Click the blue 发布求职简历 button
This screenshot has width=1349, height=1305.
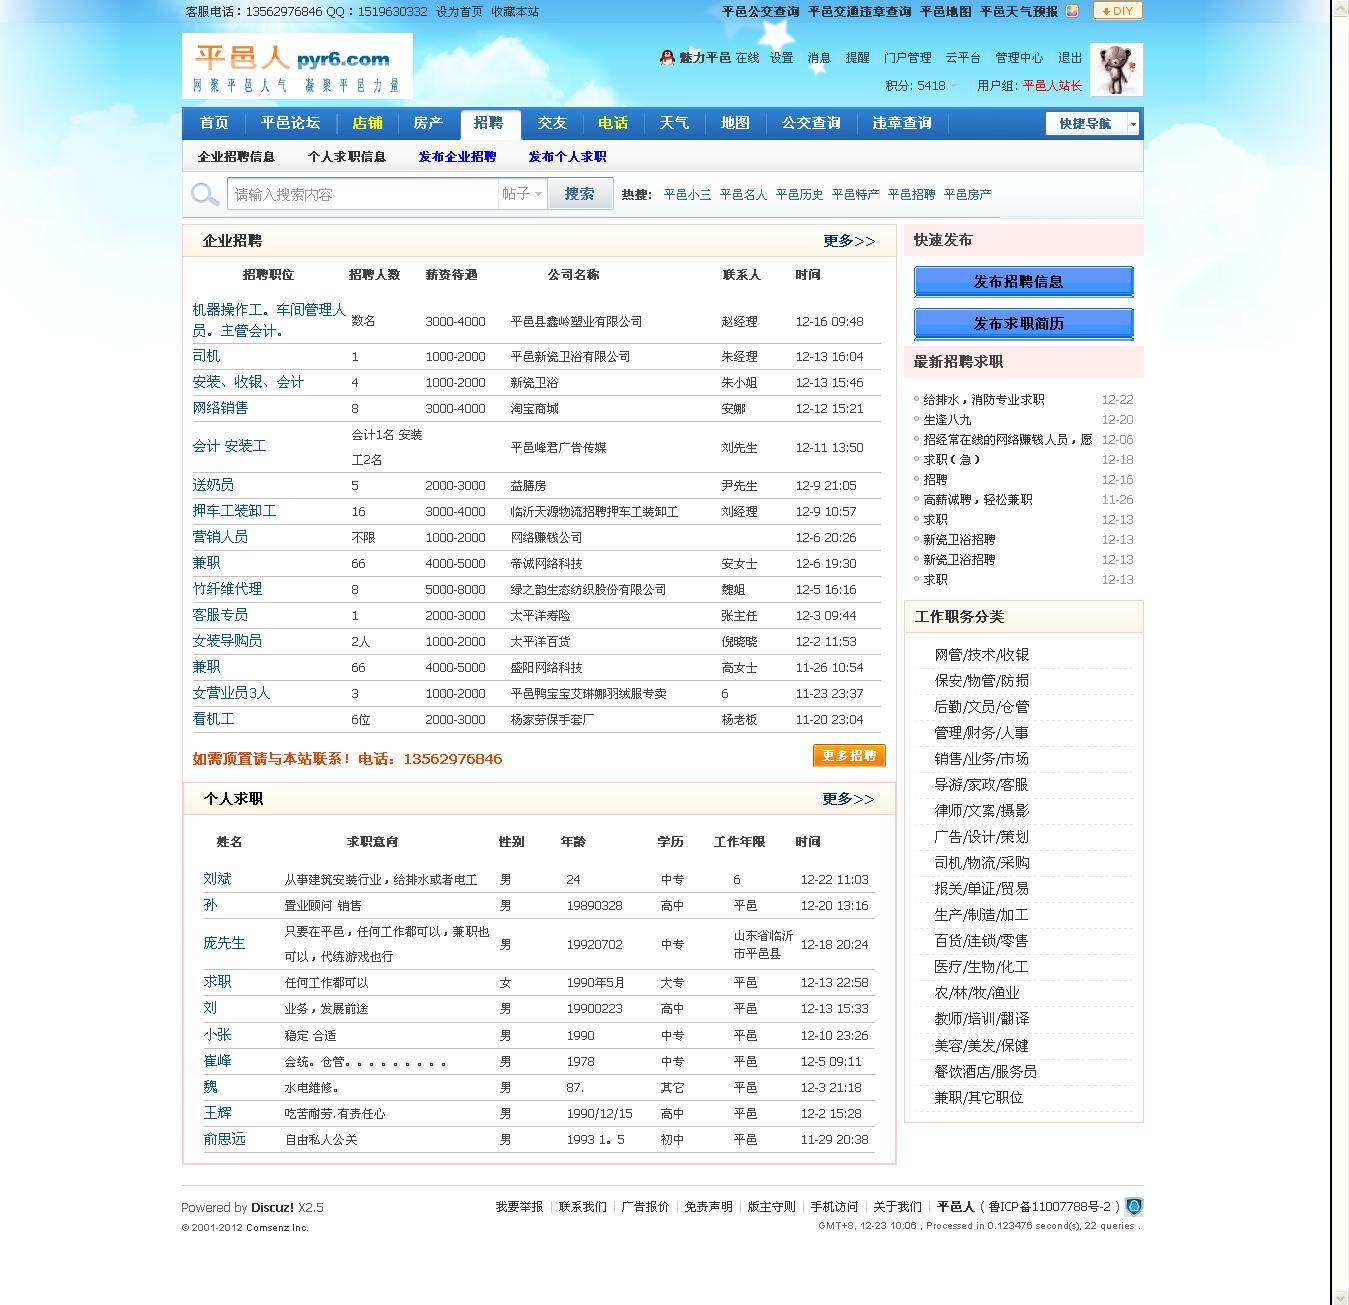[1023, 324]
